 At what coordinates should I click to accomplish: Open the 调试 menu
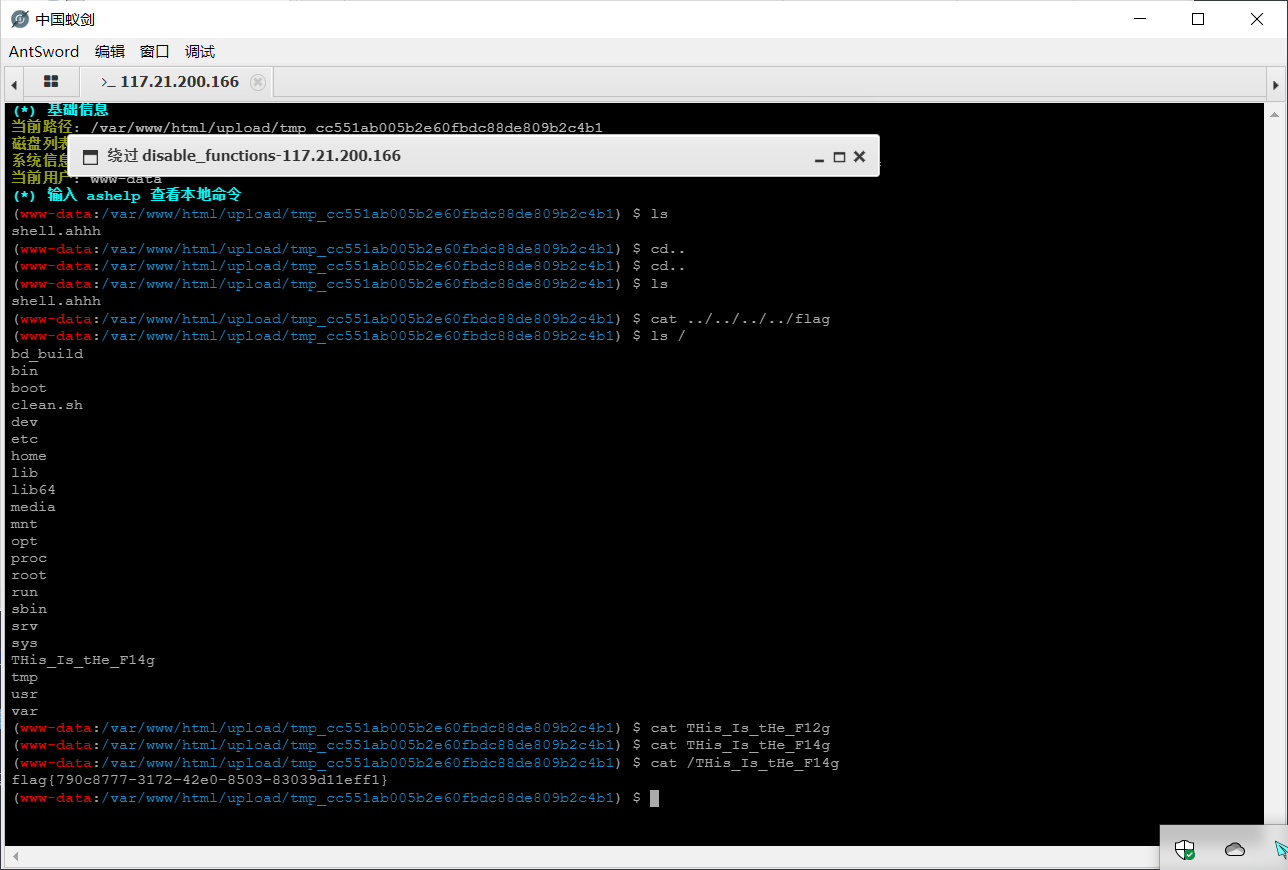click(200, 52)
